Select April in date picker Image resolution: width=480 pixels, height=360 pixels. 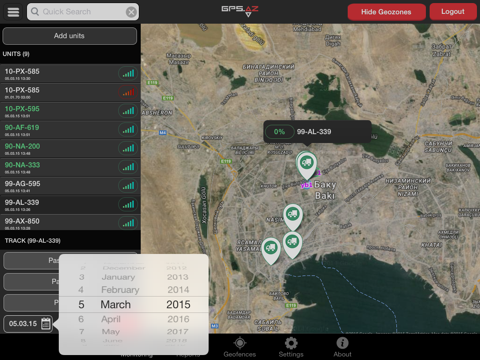tap(111, 319)
